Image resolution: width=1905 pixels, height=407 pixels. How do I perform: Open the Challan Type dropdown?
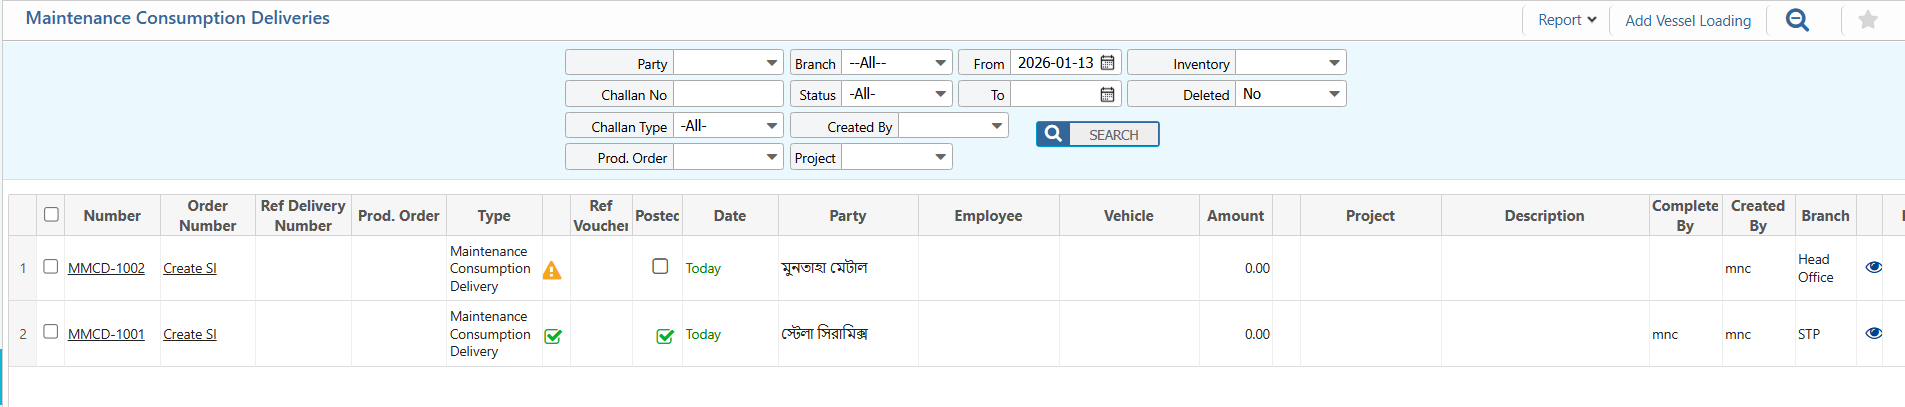coord(728,126)
